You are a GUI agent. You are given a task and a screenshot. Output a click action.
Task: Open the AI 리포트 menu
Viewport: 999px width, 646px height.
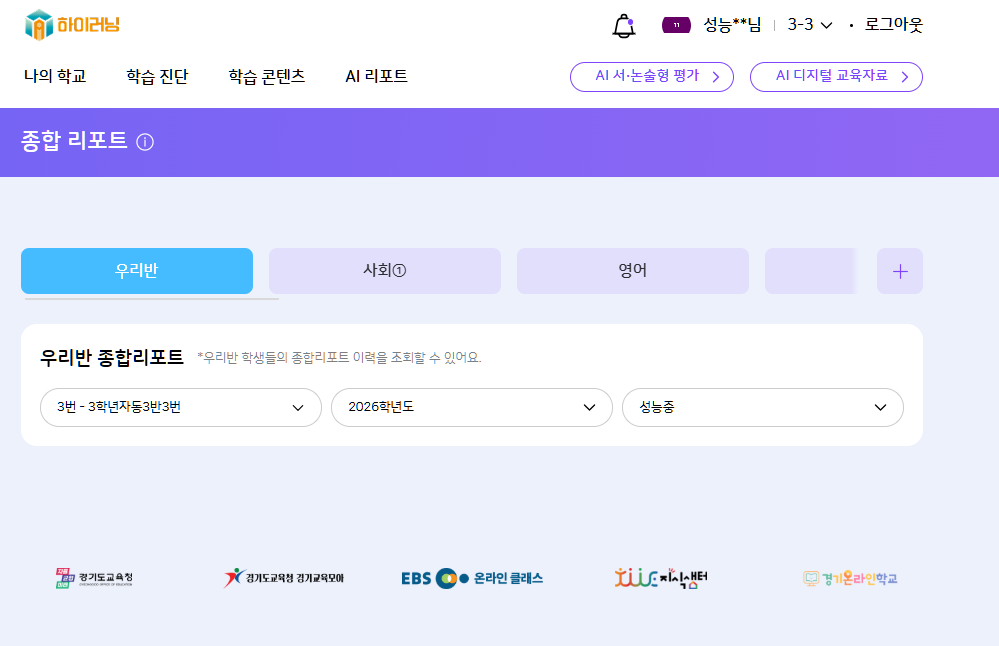(376, 76)
